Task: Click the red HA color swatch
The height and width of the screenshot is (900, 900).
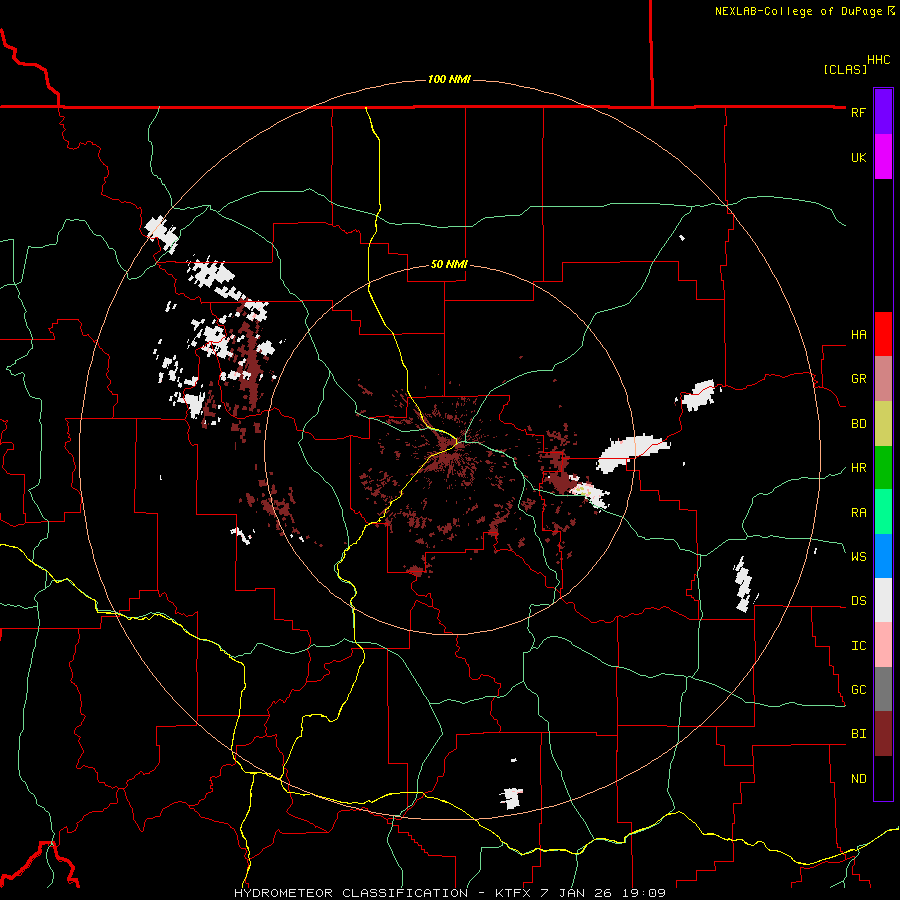Action: tap(883, 334)
